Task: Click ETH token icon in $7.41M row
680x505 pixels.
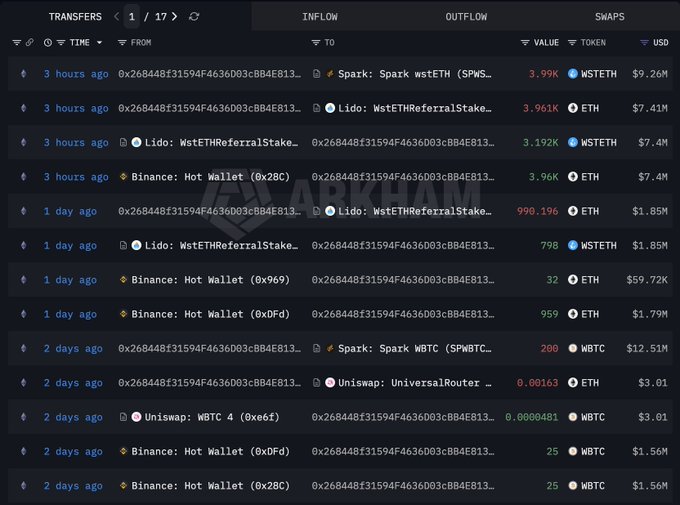Action: pyautogui.click(x=573, y=108)
